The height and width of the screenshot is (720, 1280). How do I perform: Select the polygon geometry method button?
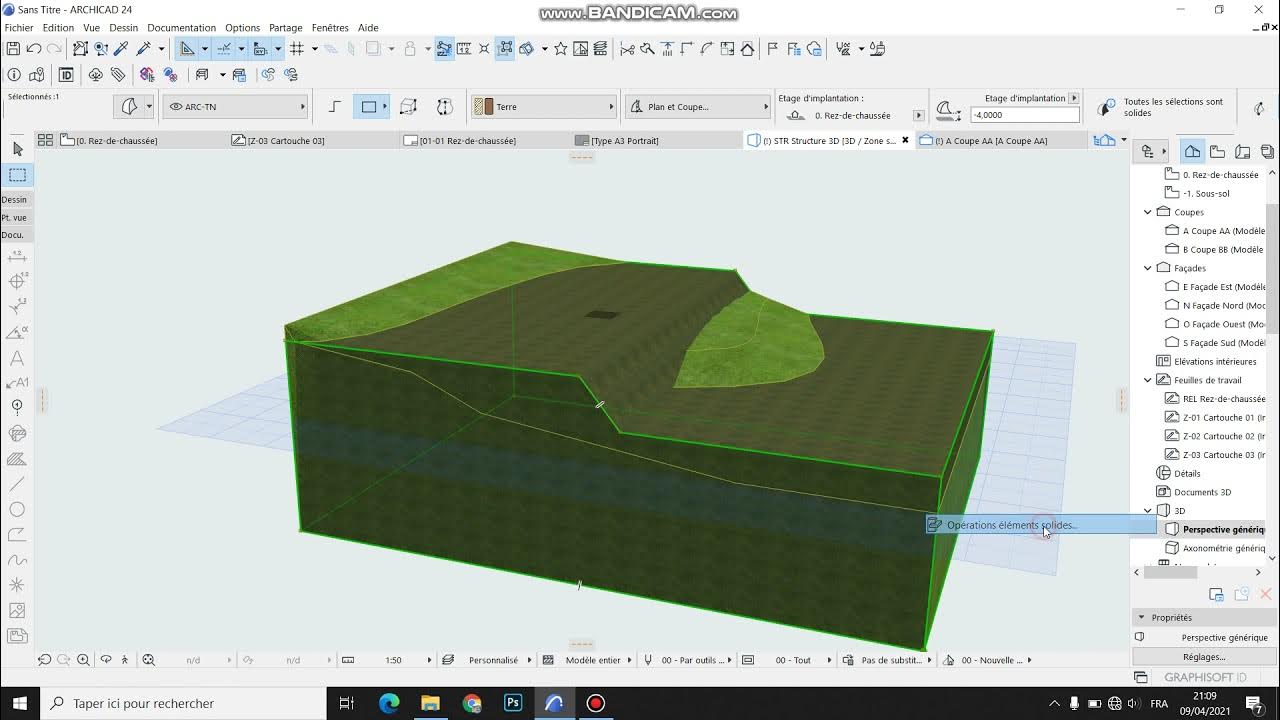(x=335, y=107)
